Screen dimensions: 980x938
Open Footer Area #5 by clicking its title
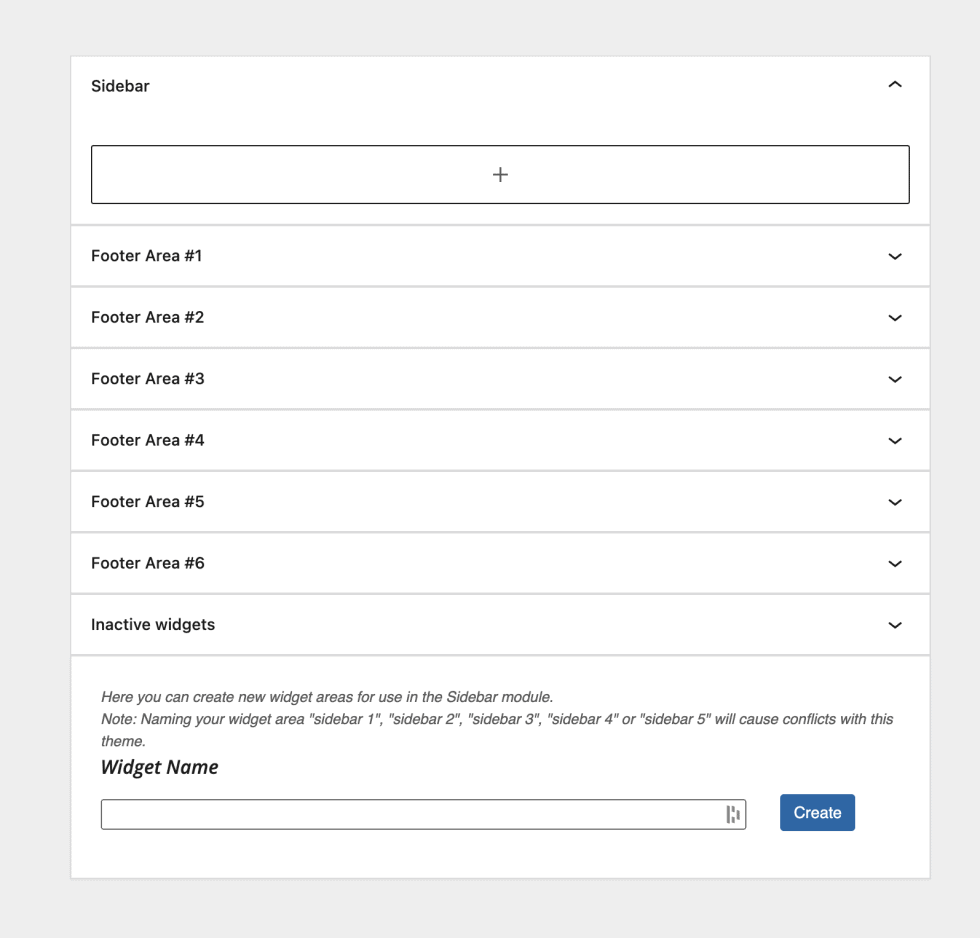click(147, 502)
